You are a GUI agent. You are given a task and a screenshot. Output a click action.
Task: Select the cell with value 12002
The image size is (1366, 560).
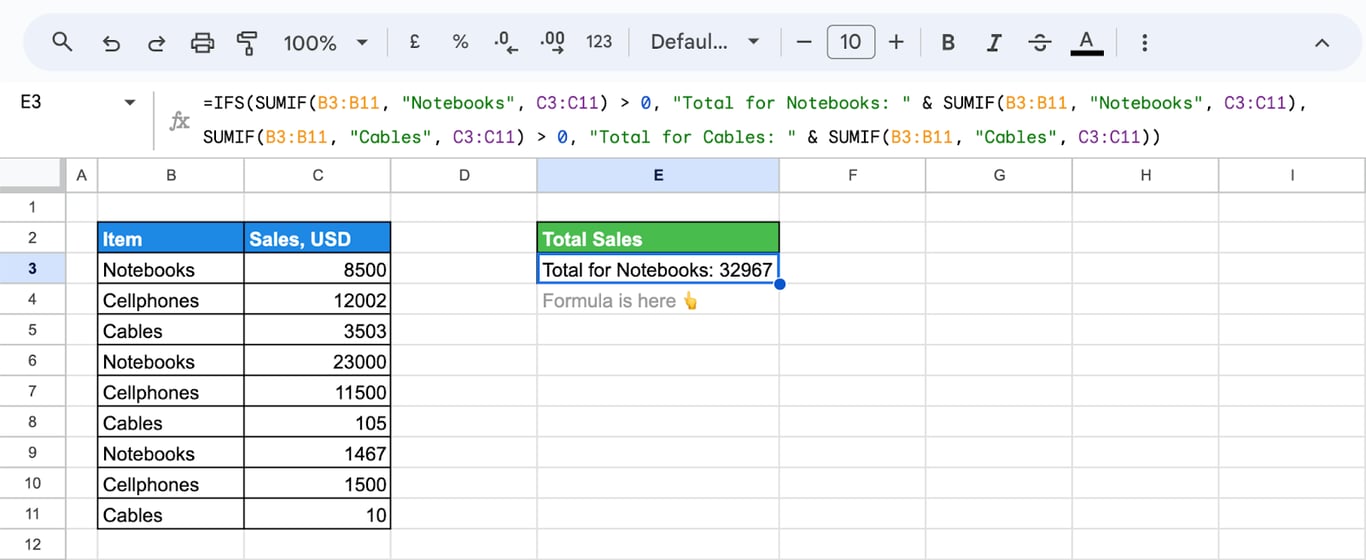click(x=317, y=300)
